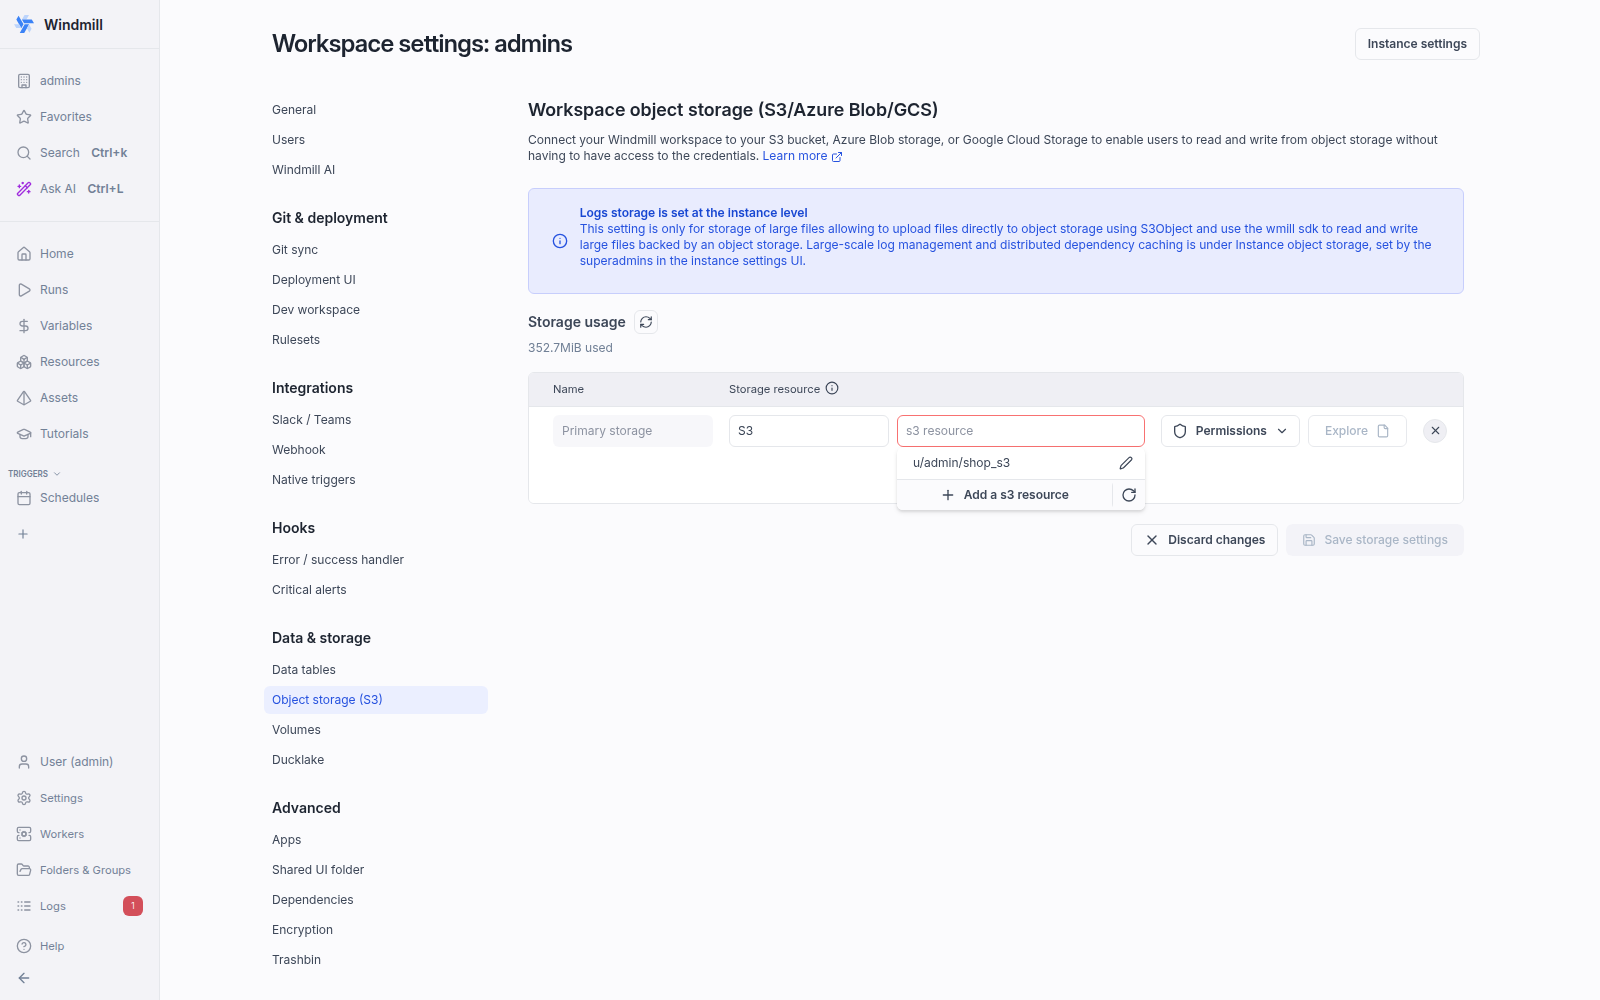Click Save storage settings button
Image resolution: width=1600 pixels, height=1000 pixels.
pyautogui.click(x=1375, y=540)
